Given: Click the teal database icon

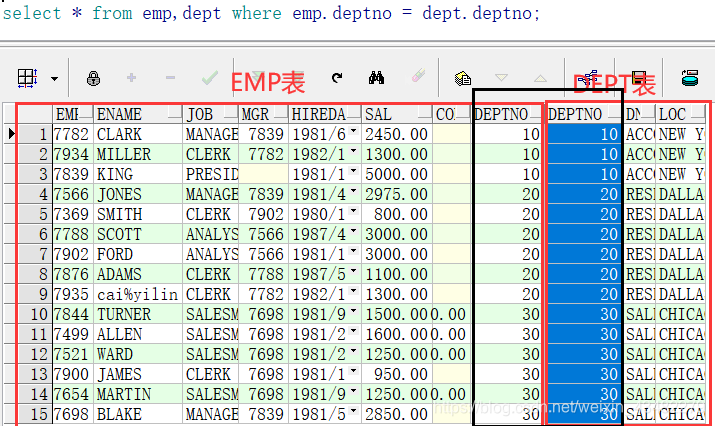Looking at the screenshot, I should pyautogui.click(x=690, y=78).
